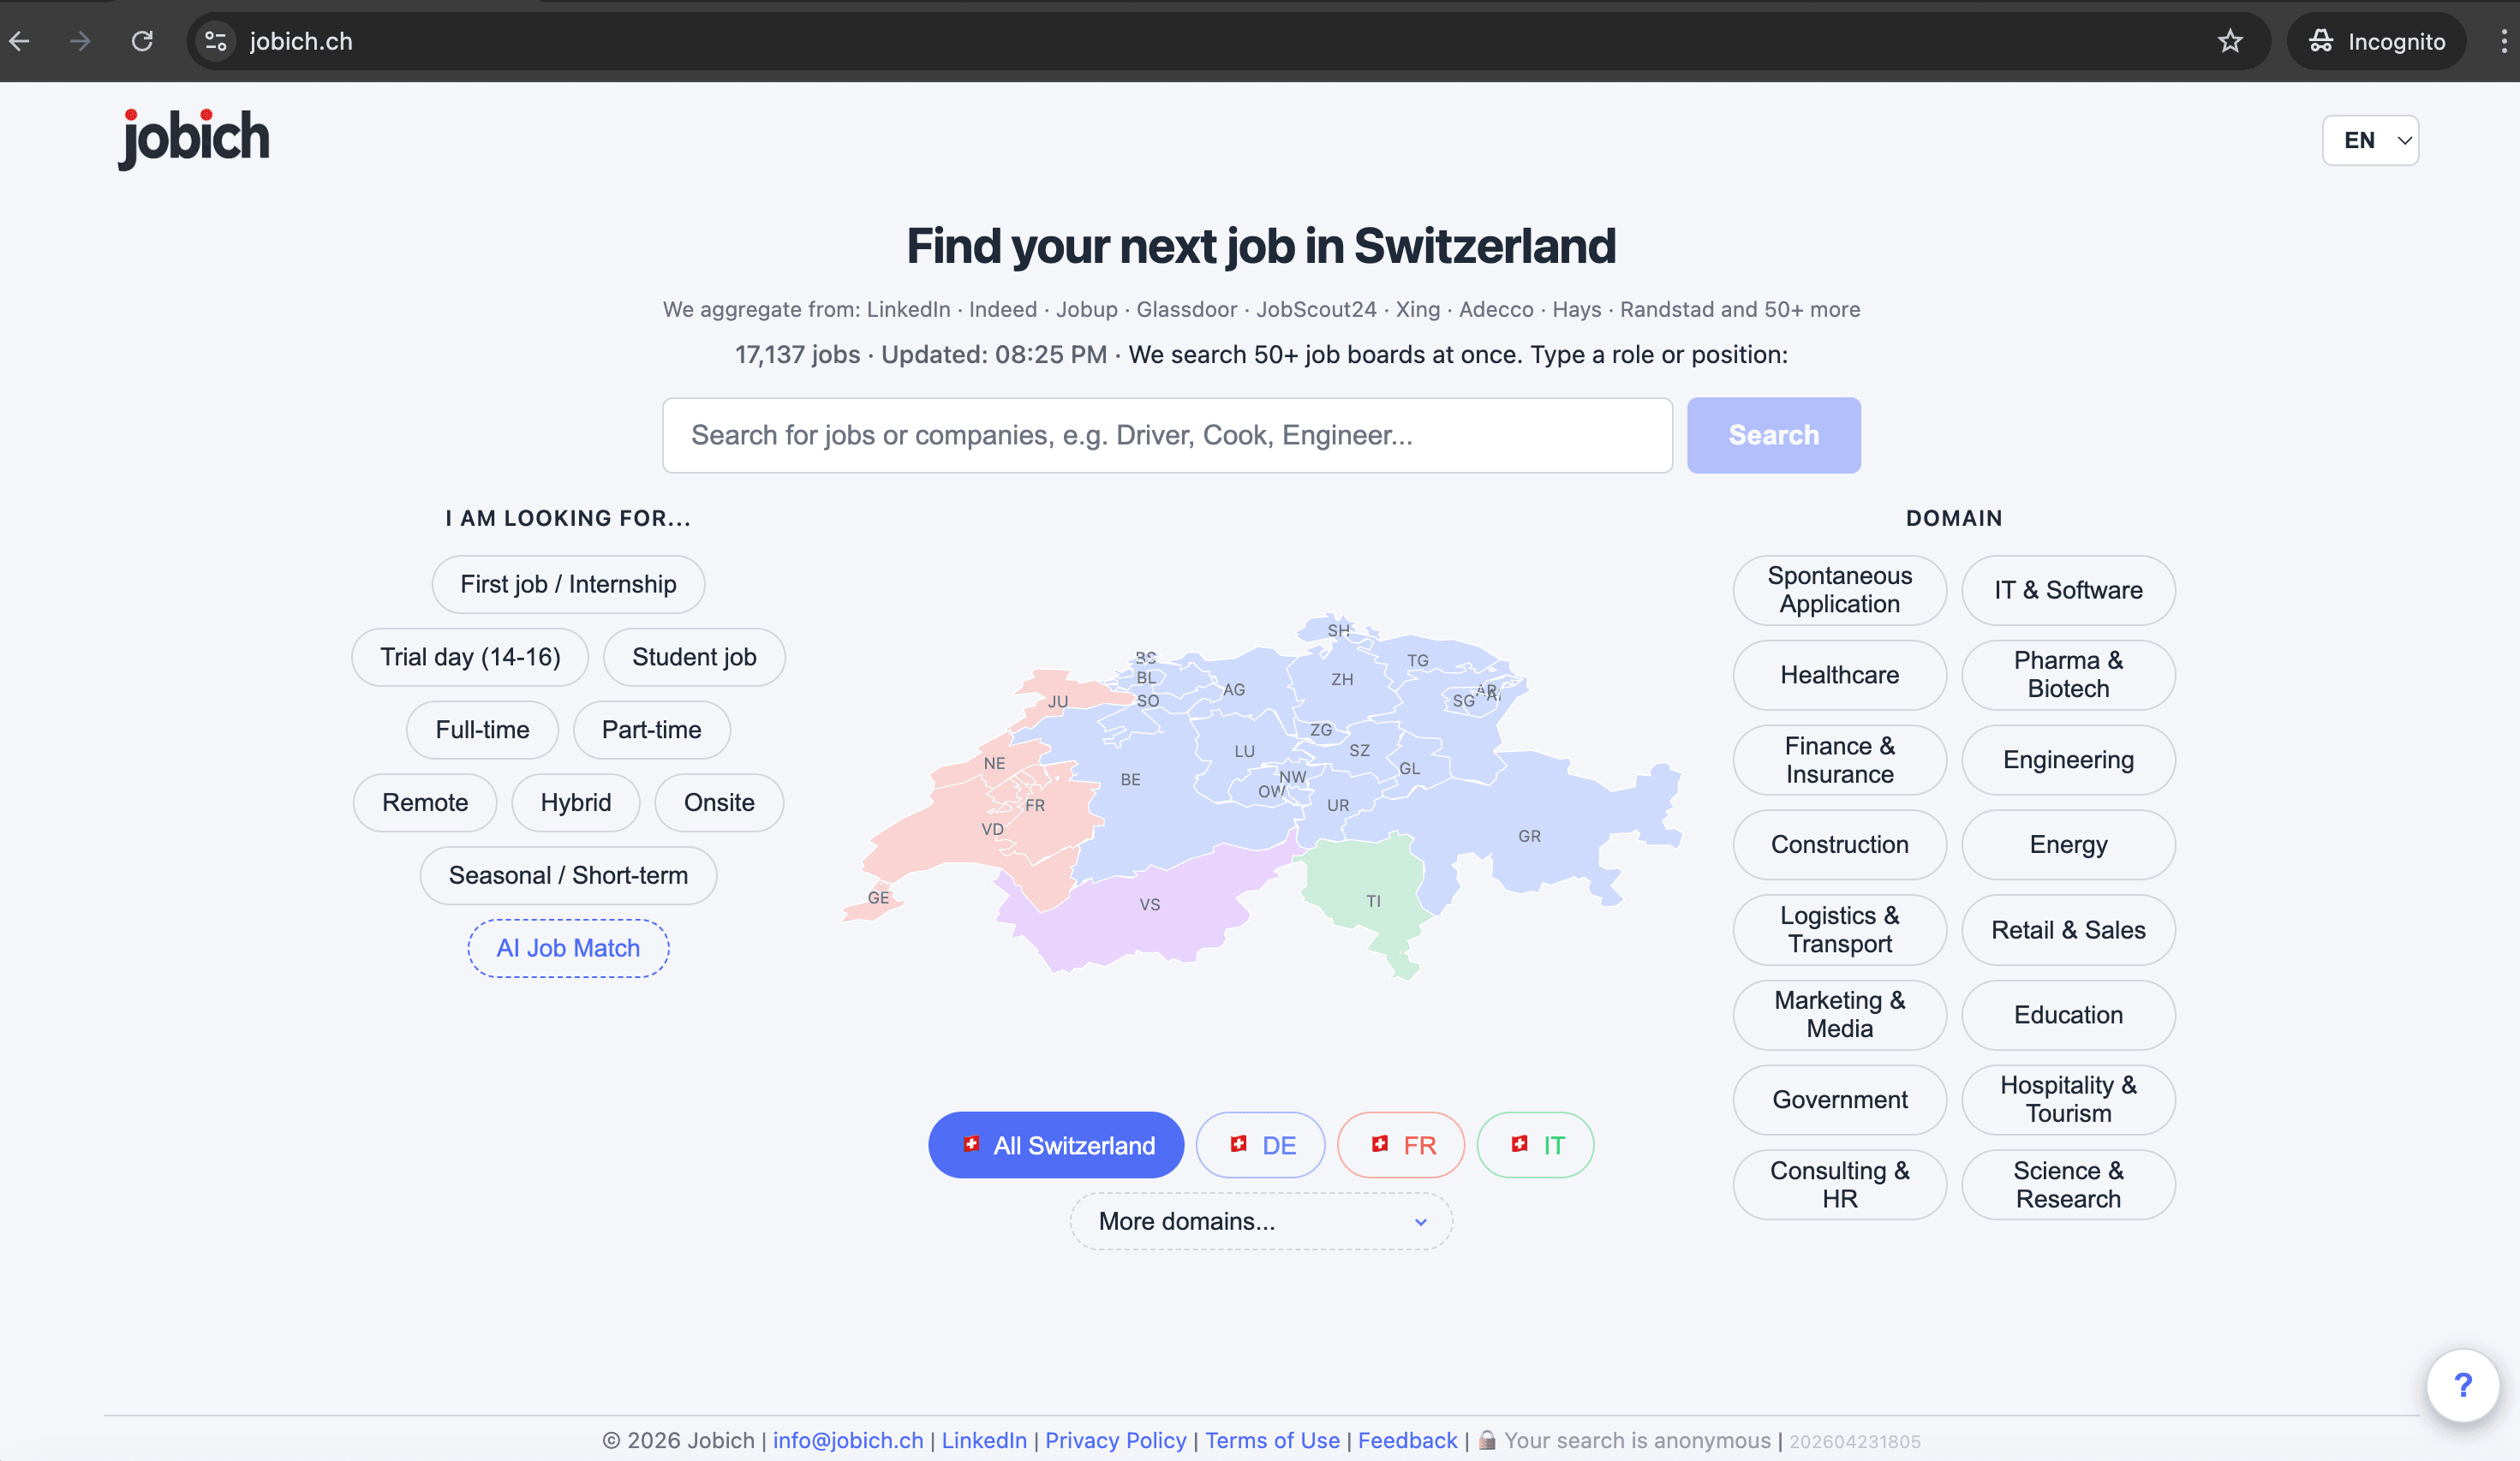Open the Privacy Policy link
Image resolution: width=2520 pixels, height=1461 pixels.
(1116, 1440)
